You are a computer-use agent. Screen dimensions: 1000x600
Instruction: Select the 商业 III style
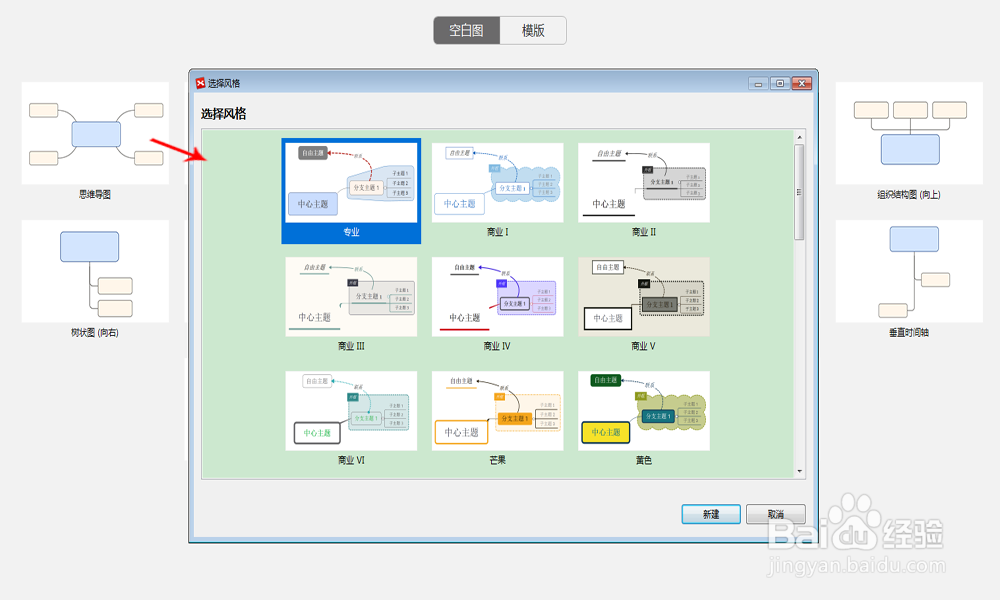(350, 296)
